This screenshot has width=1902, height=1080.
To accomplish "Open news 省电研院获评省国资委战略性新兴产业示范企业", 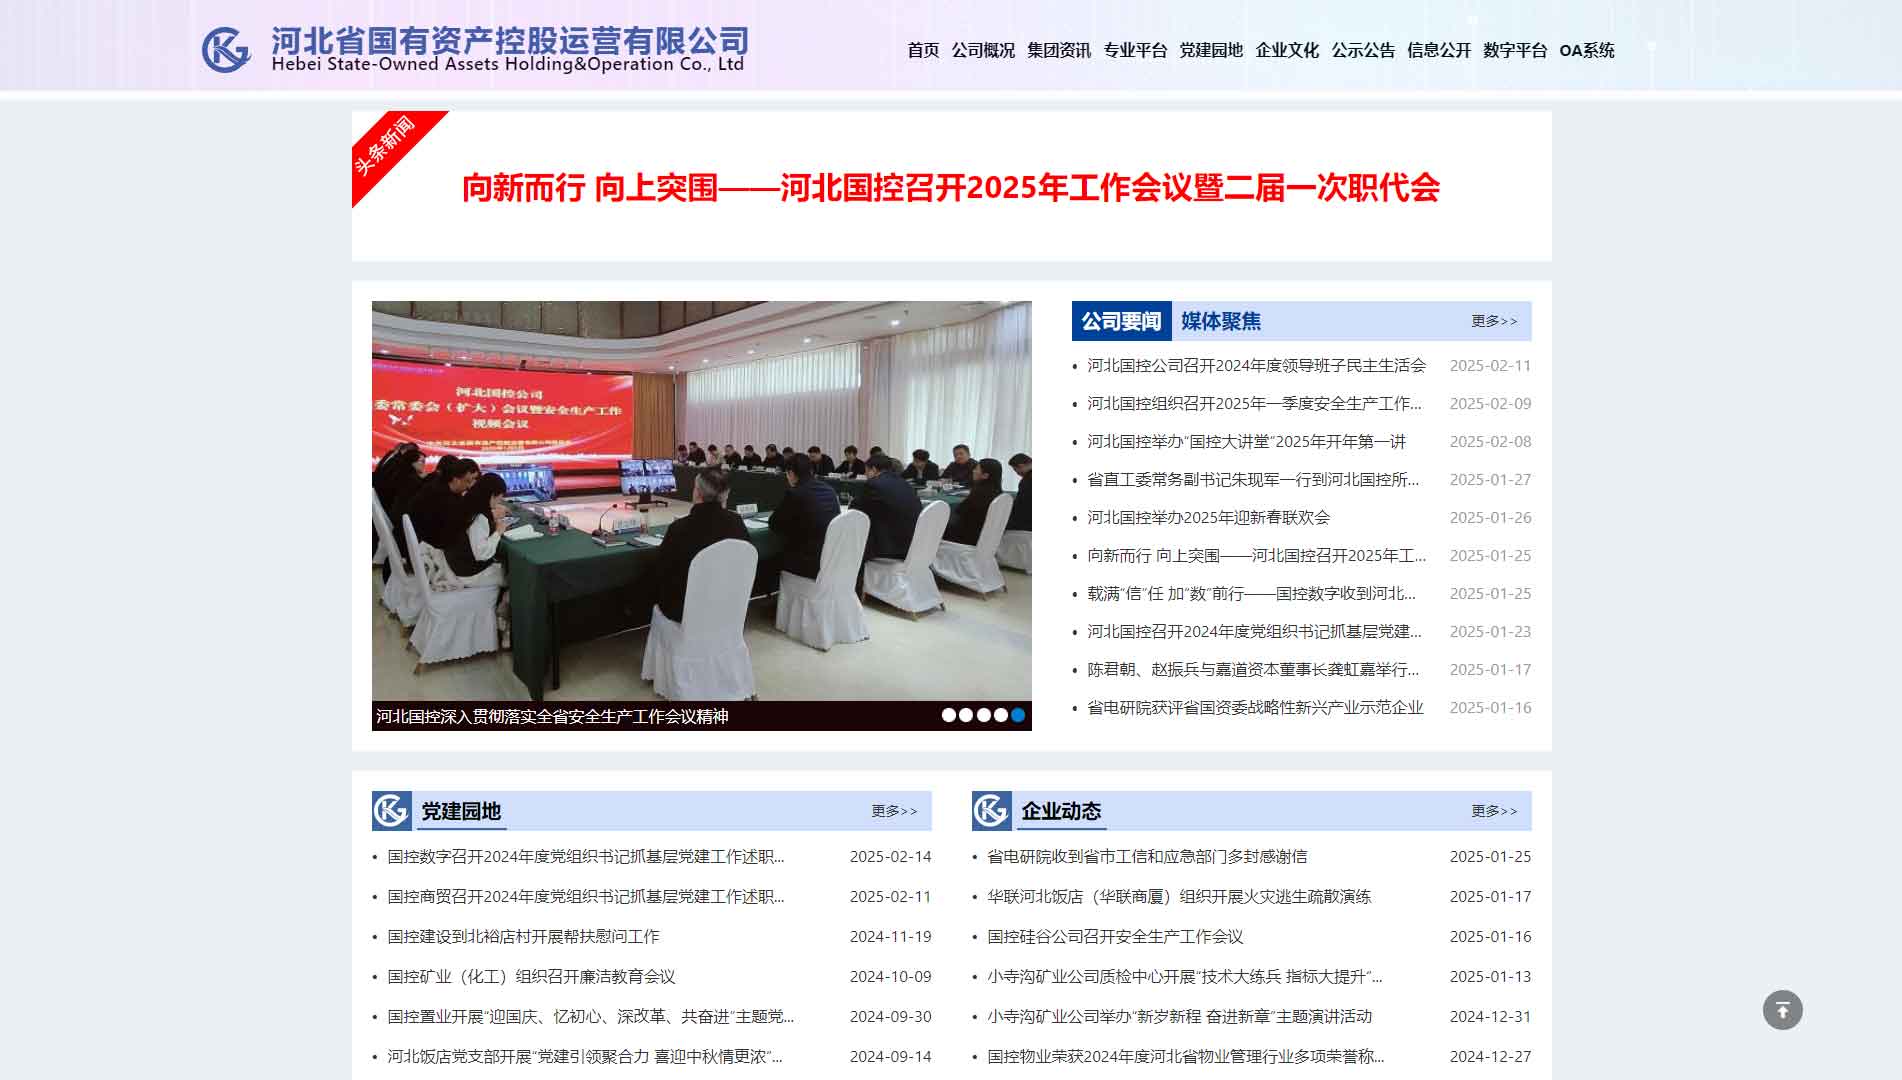I will 1255,708.
